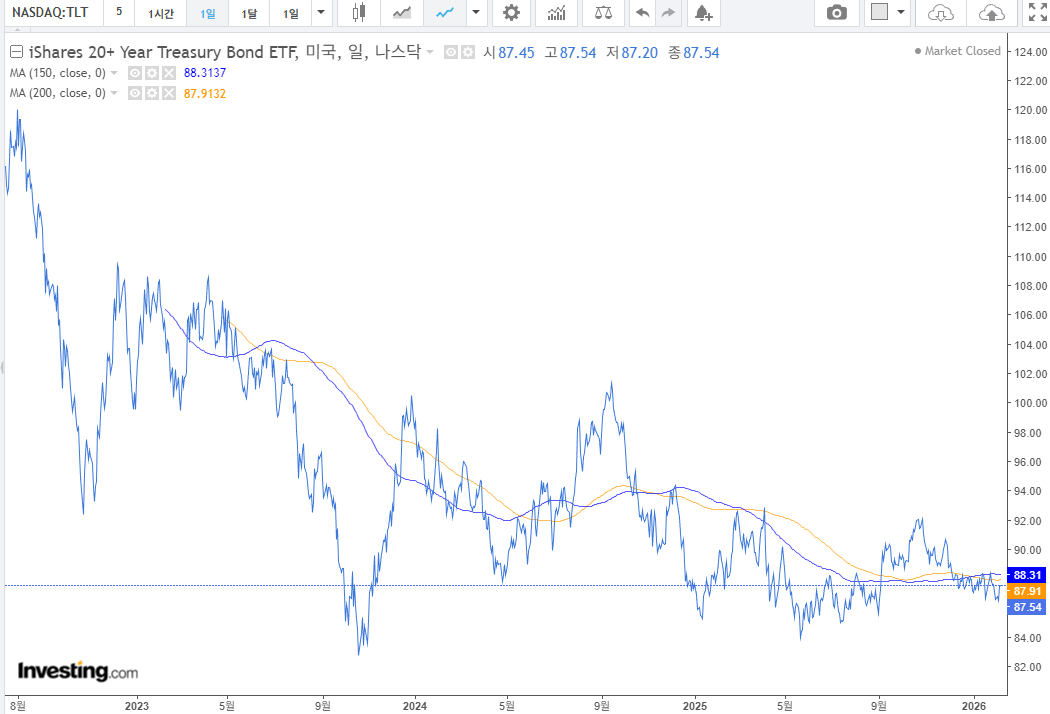This screenshot has width=1050, height=714.
Task: Remove the MA 150 indicator
Action: click(x=169, y=73)
